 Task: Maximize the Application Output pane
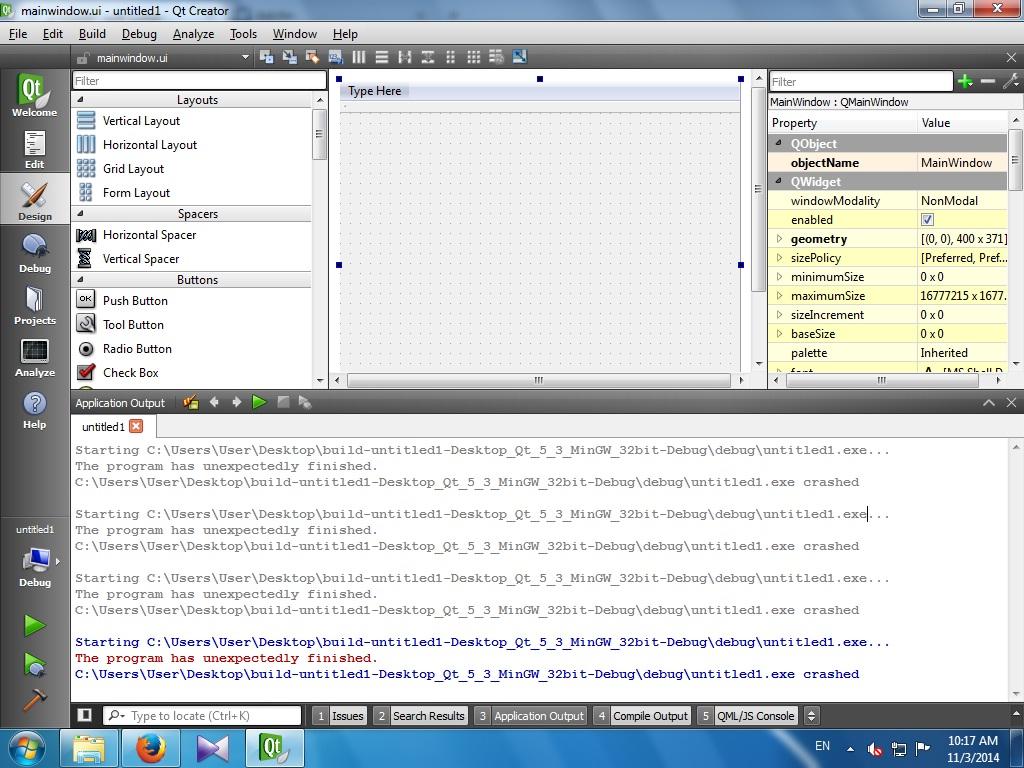click(x=989, y=402)
